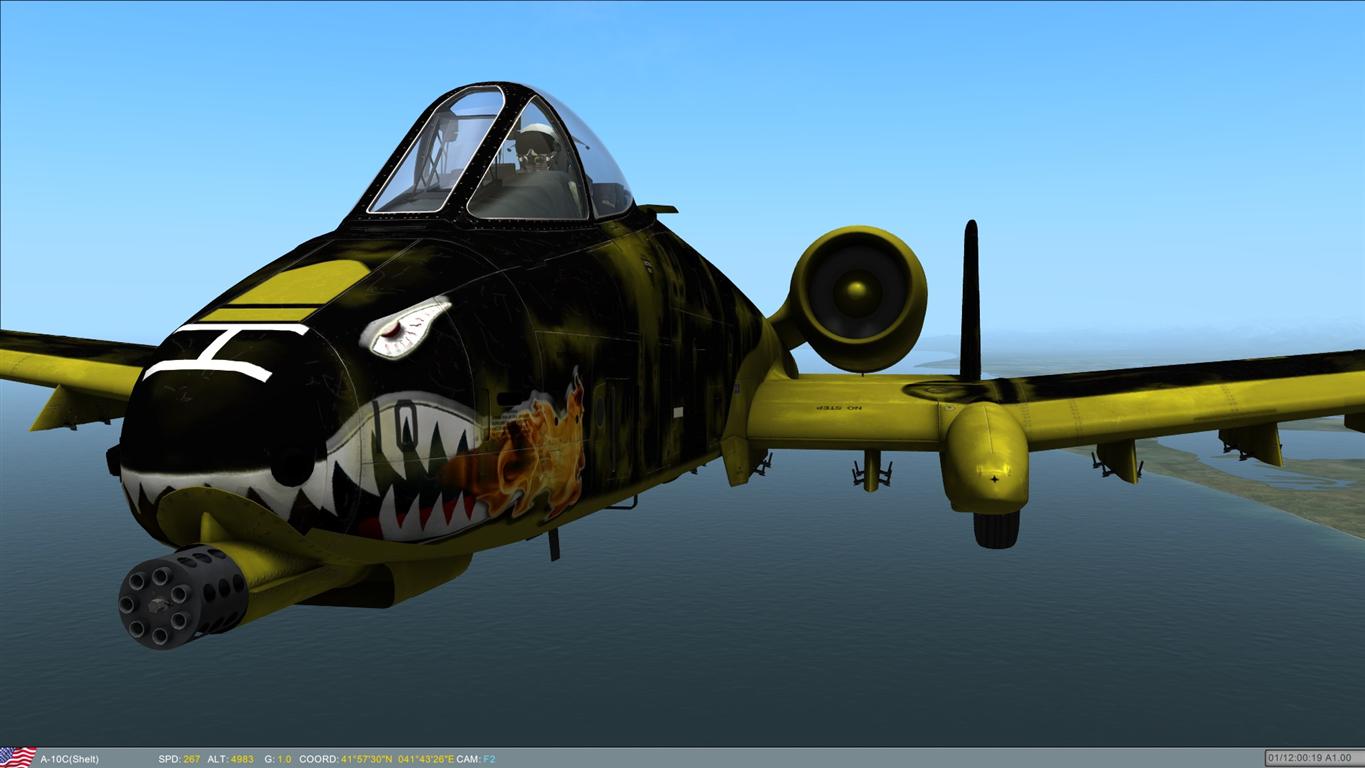Click the G 1.0 load indicator
The image size is (1365, 768).
[x=278, y=760]
